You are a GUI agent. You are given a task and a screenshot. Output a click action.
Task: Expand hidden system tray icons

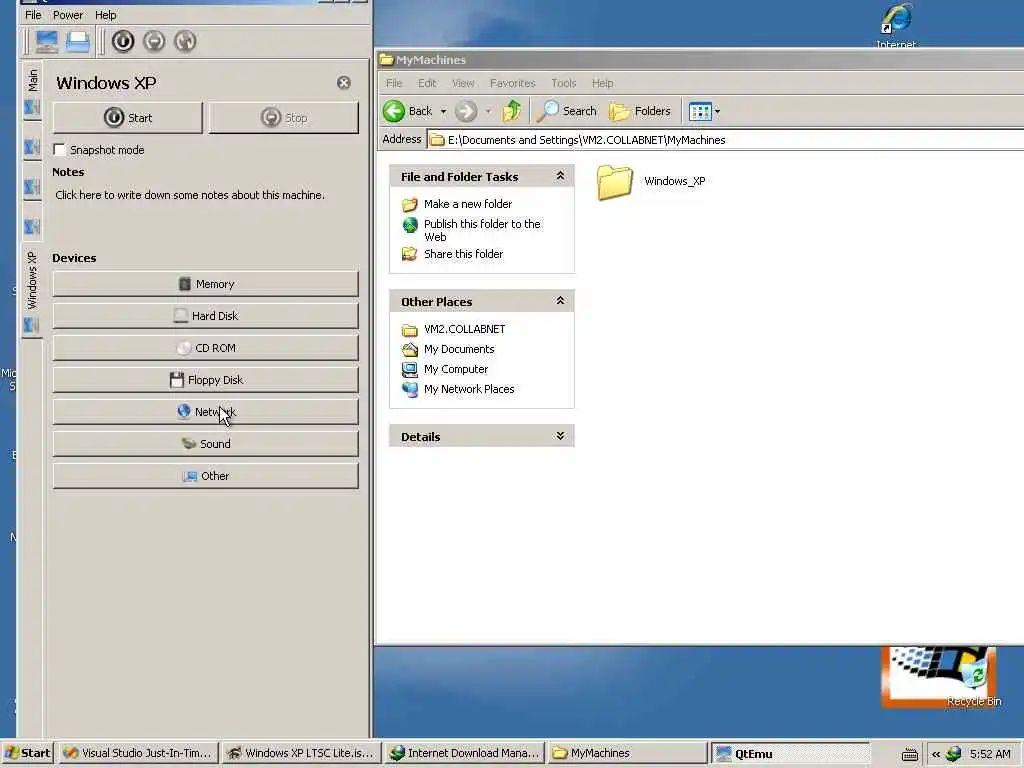click(x=936, y=754)
